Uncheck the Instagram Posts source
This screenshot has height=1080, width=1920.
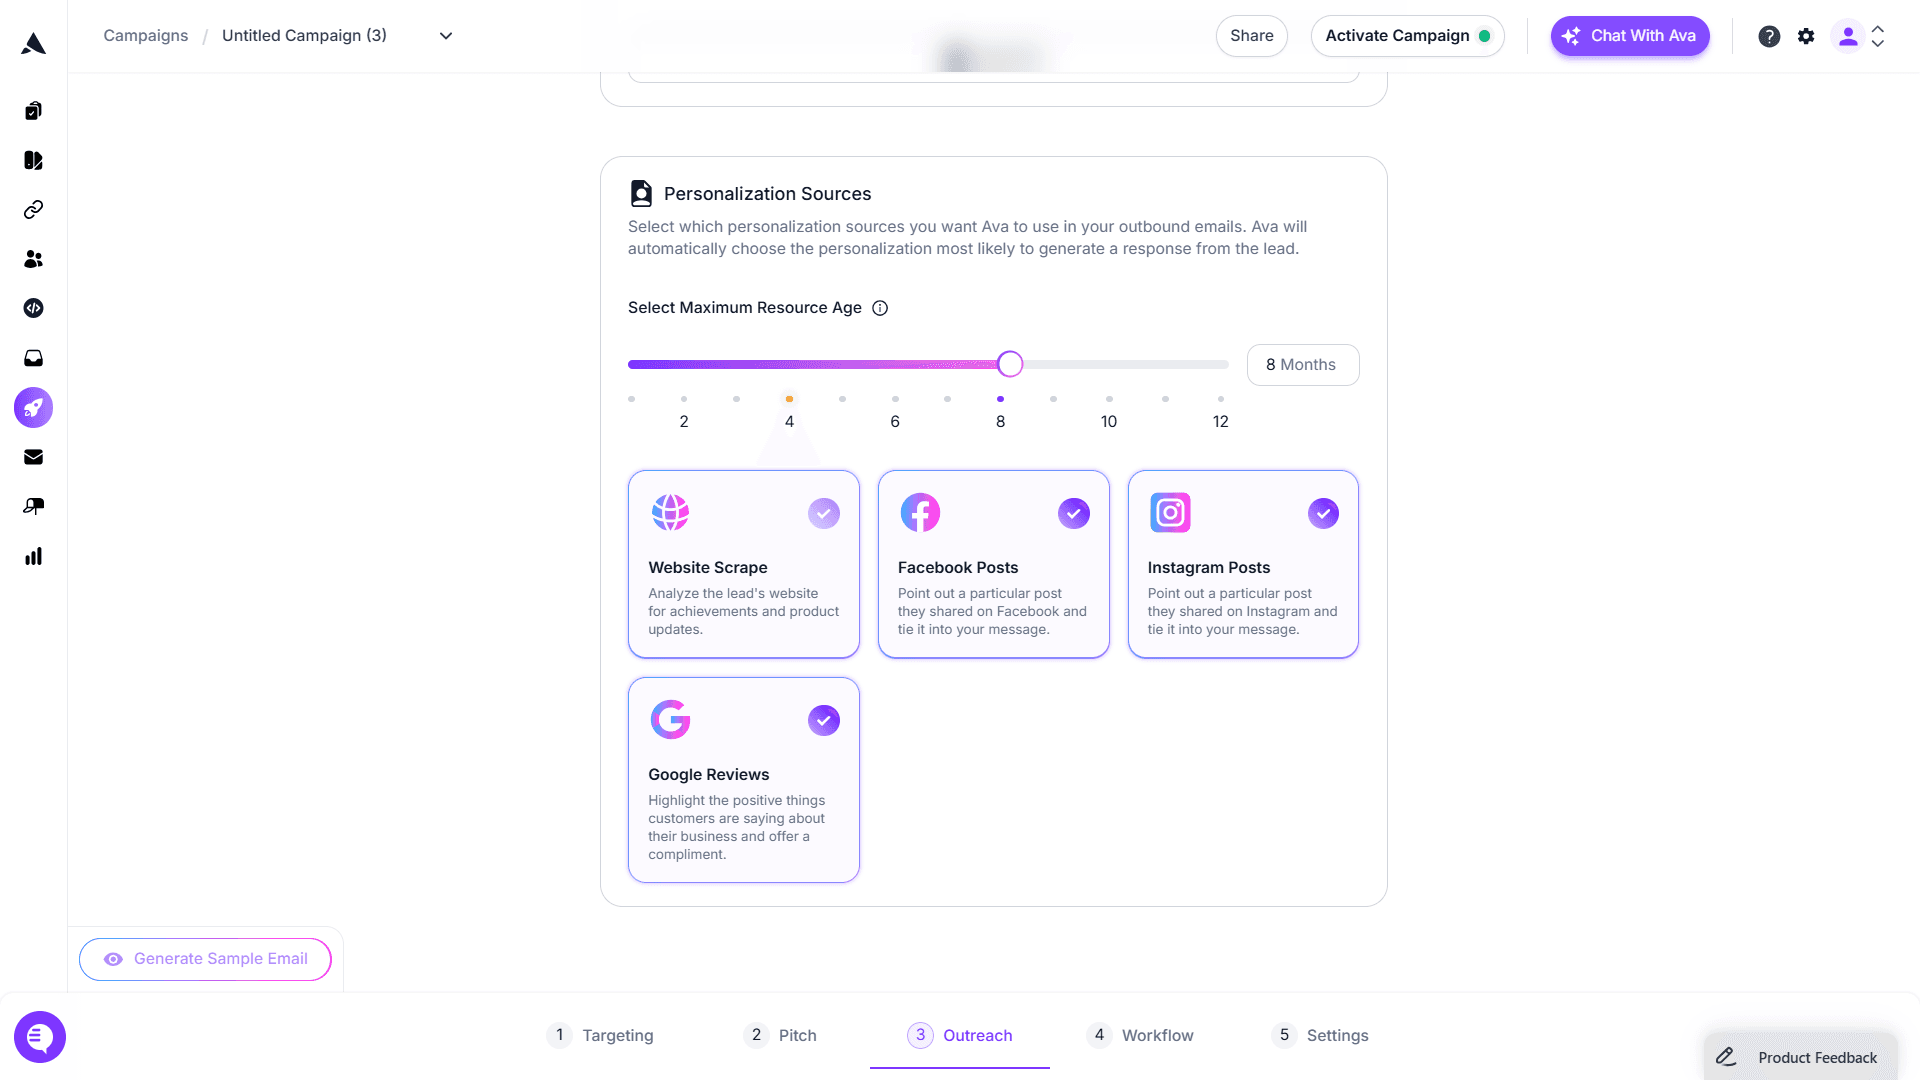click(x=1323, y=513)
